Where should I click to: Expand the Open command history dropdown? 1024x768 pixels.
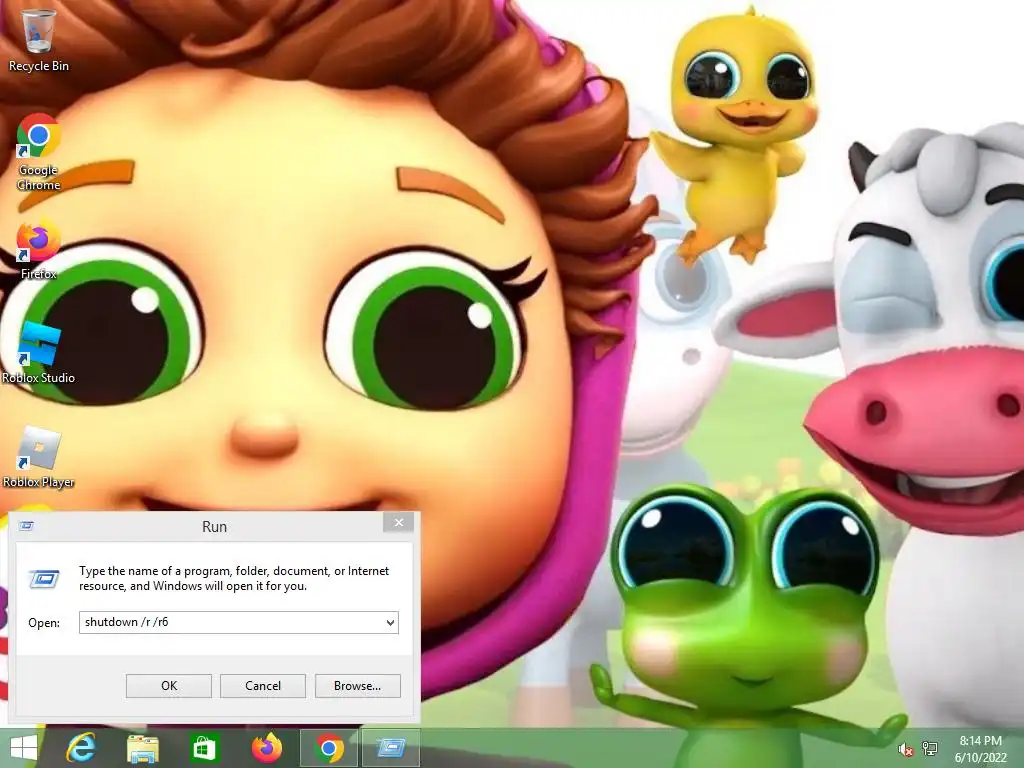click(x=390, y=622)
